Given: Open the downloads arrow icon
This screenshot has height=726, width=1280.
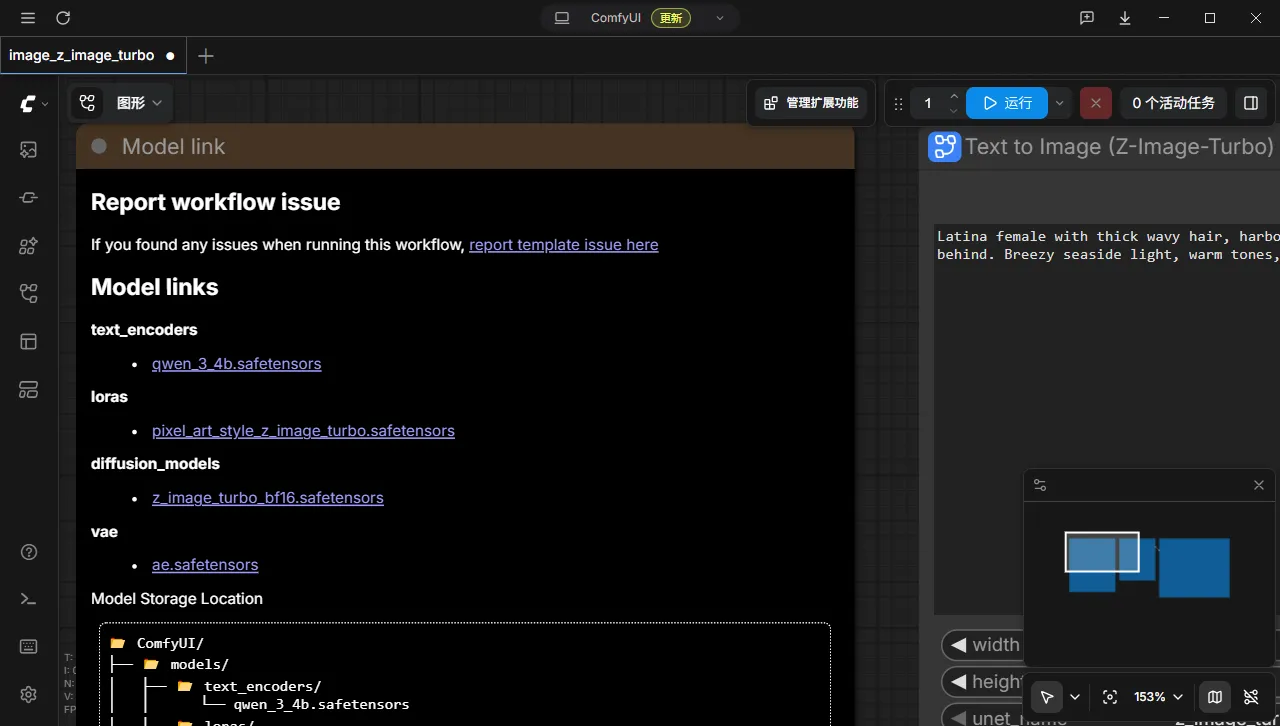Looking at the screenshot, I should 1125,18.
